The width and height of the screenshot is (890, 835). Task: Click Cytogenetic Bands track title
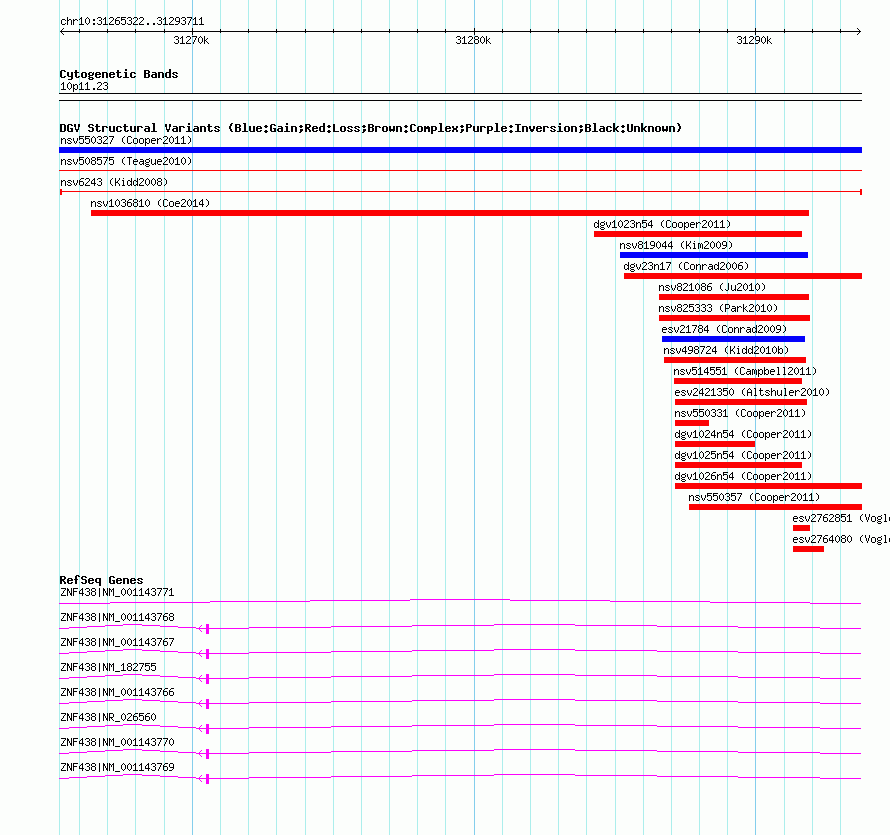[x=119, y=74]
